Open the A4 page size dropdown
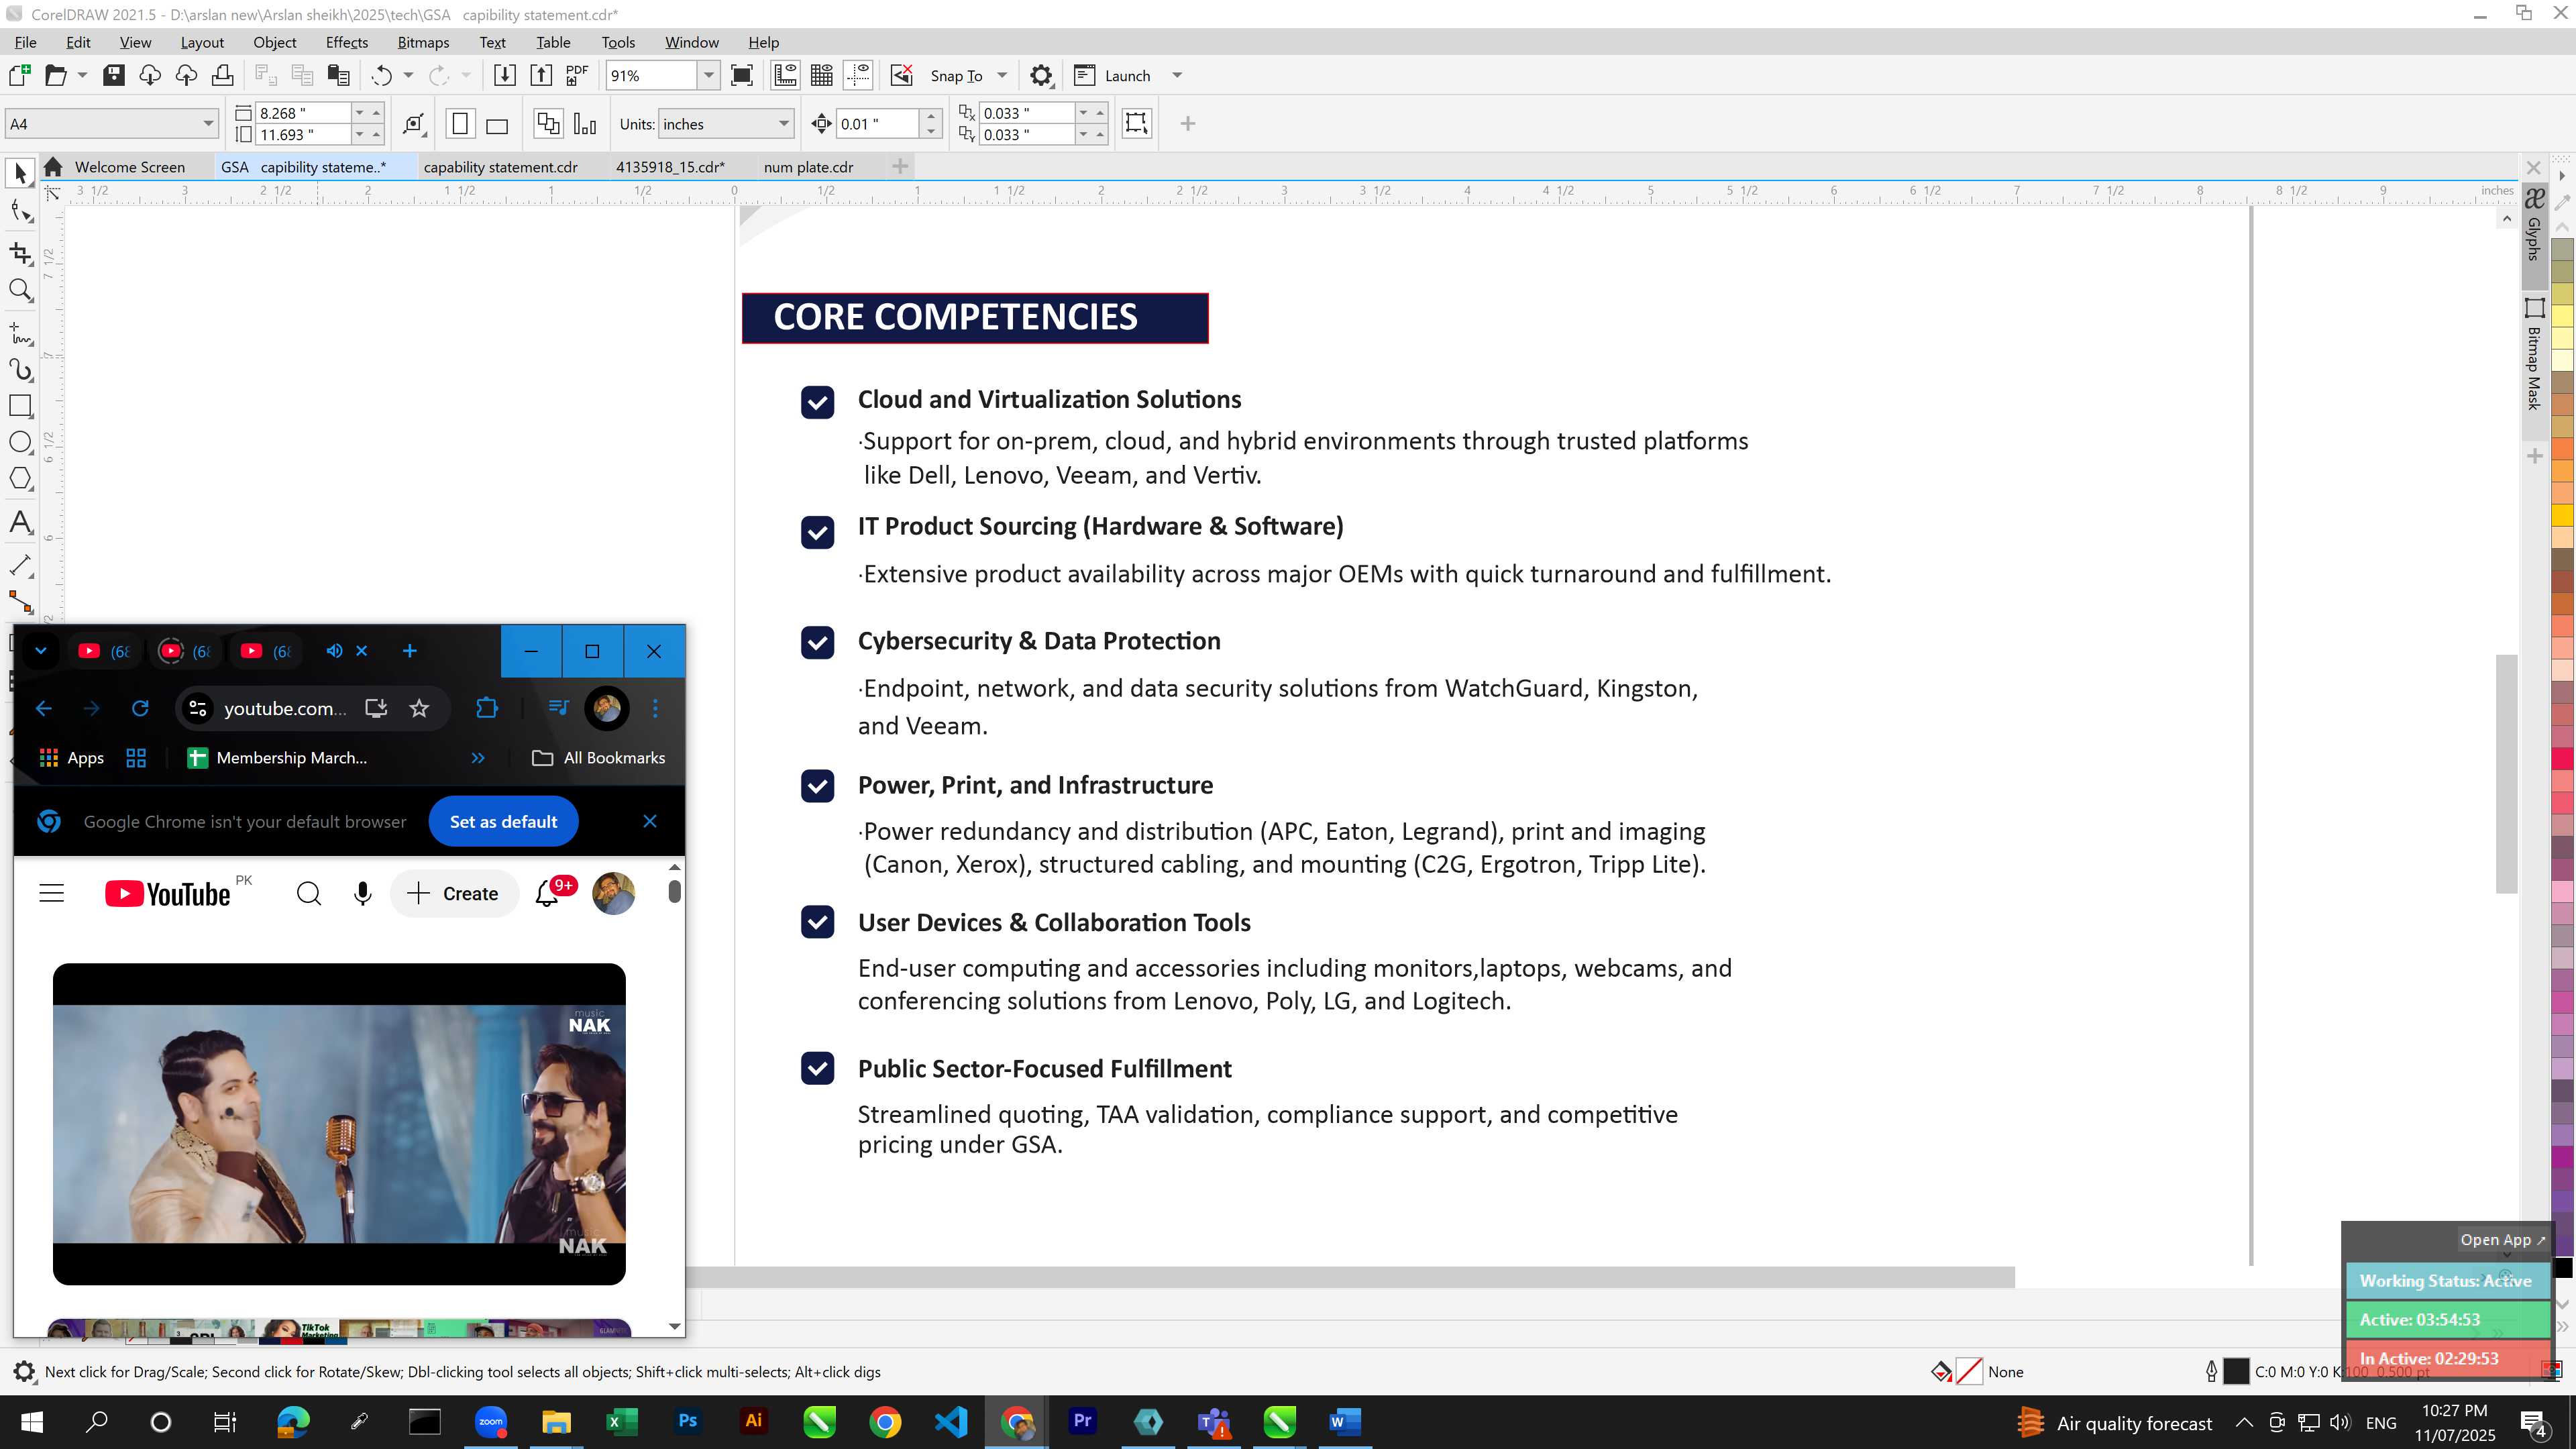The height and width of the screenshot is (1449, 2576). point(208,124)
